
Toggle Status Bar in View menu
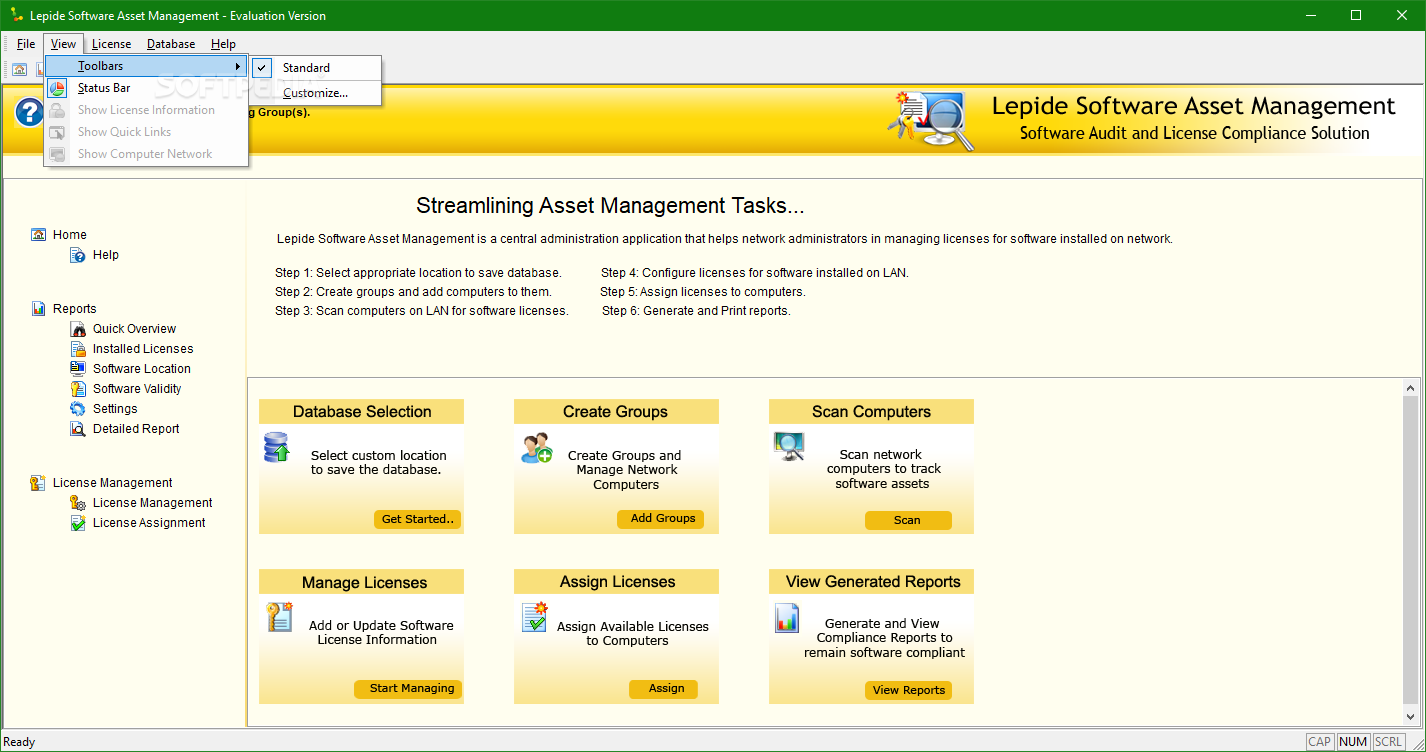146,88
